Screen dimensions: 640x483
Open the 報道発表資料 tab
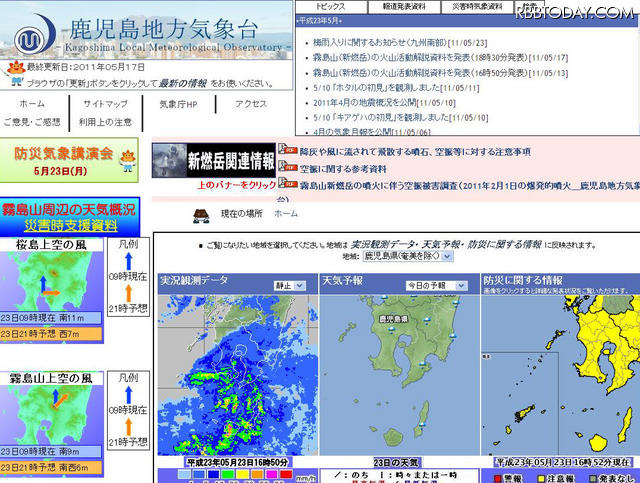396,7
